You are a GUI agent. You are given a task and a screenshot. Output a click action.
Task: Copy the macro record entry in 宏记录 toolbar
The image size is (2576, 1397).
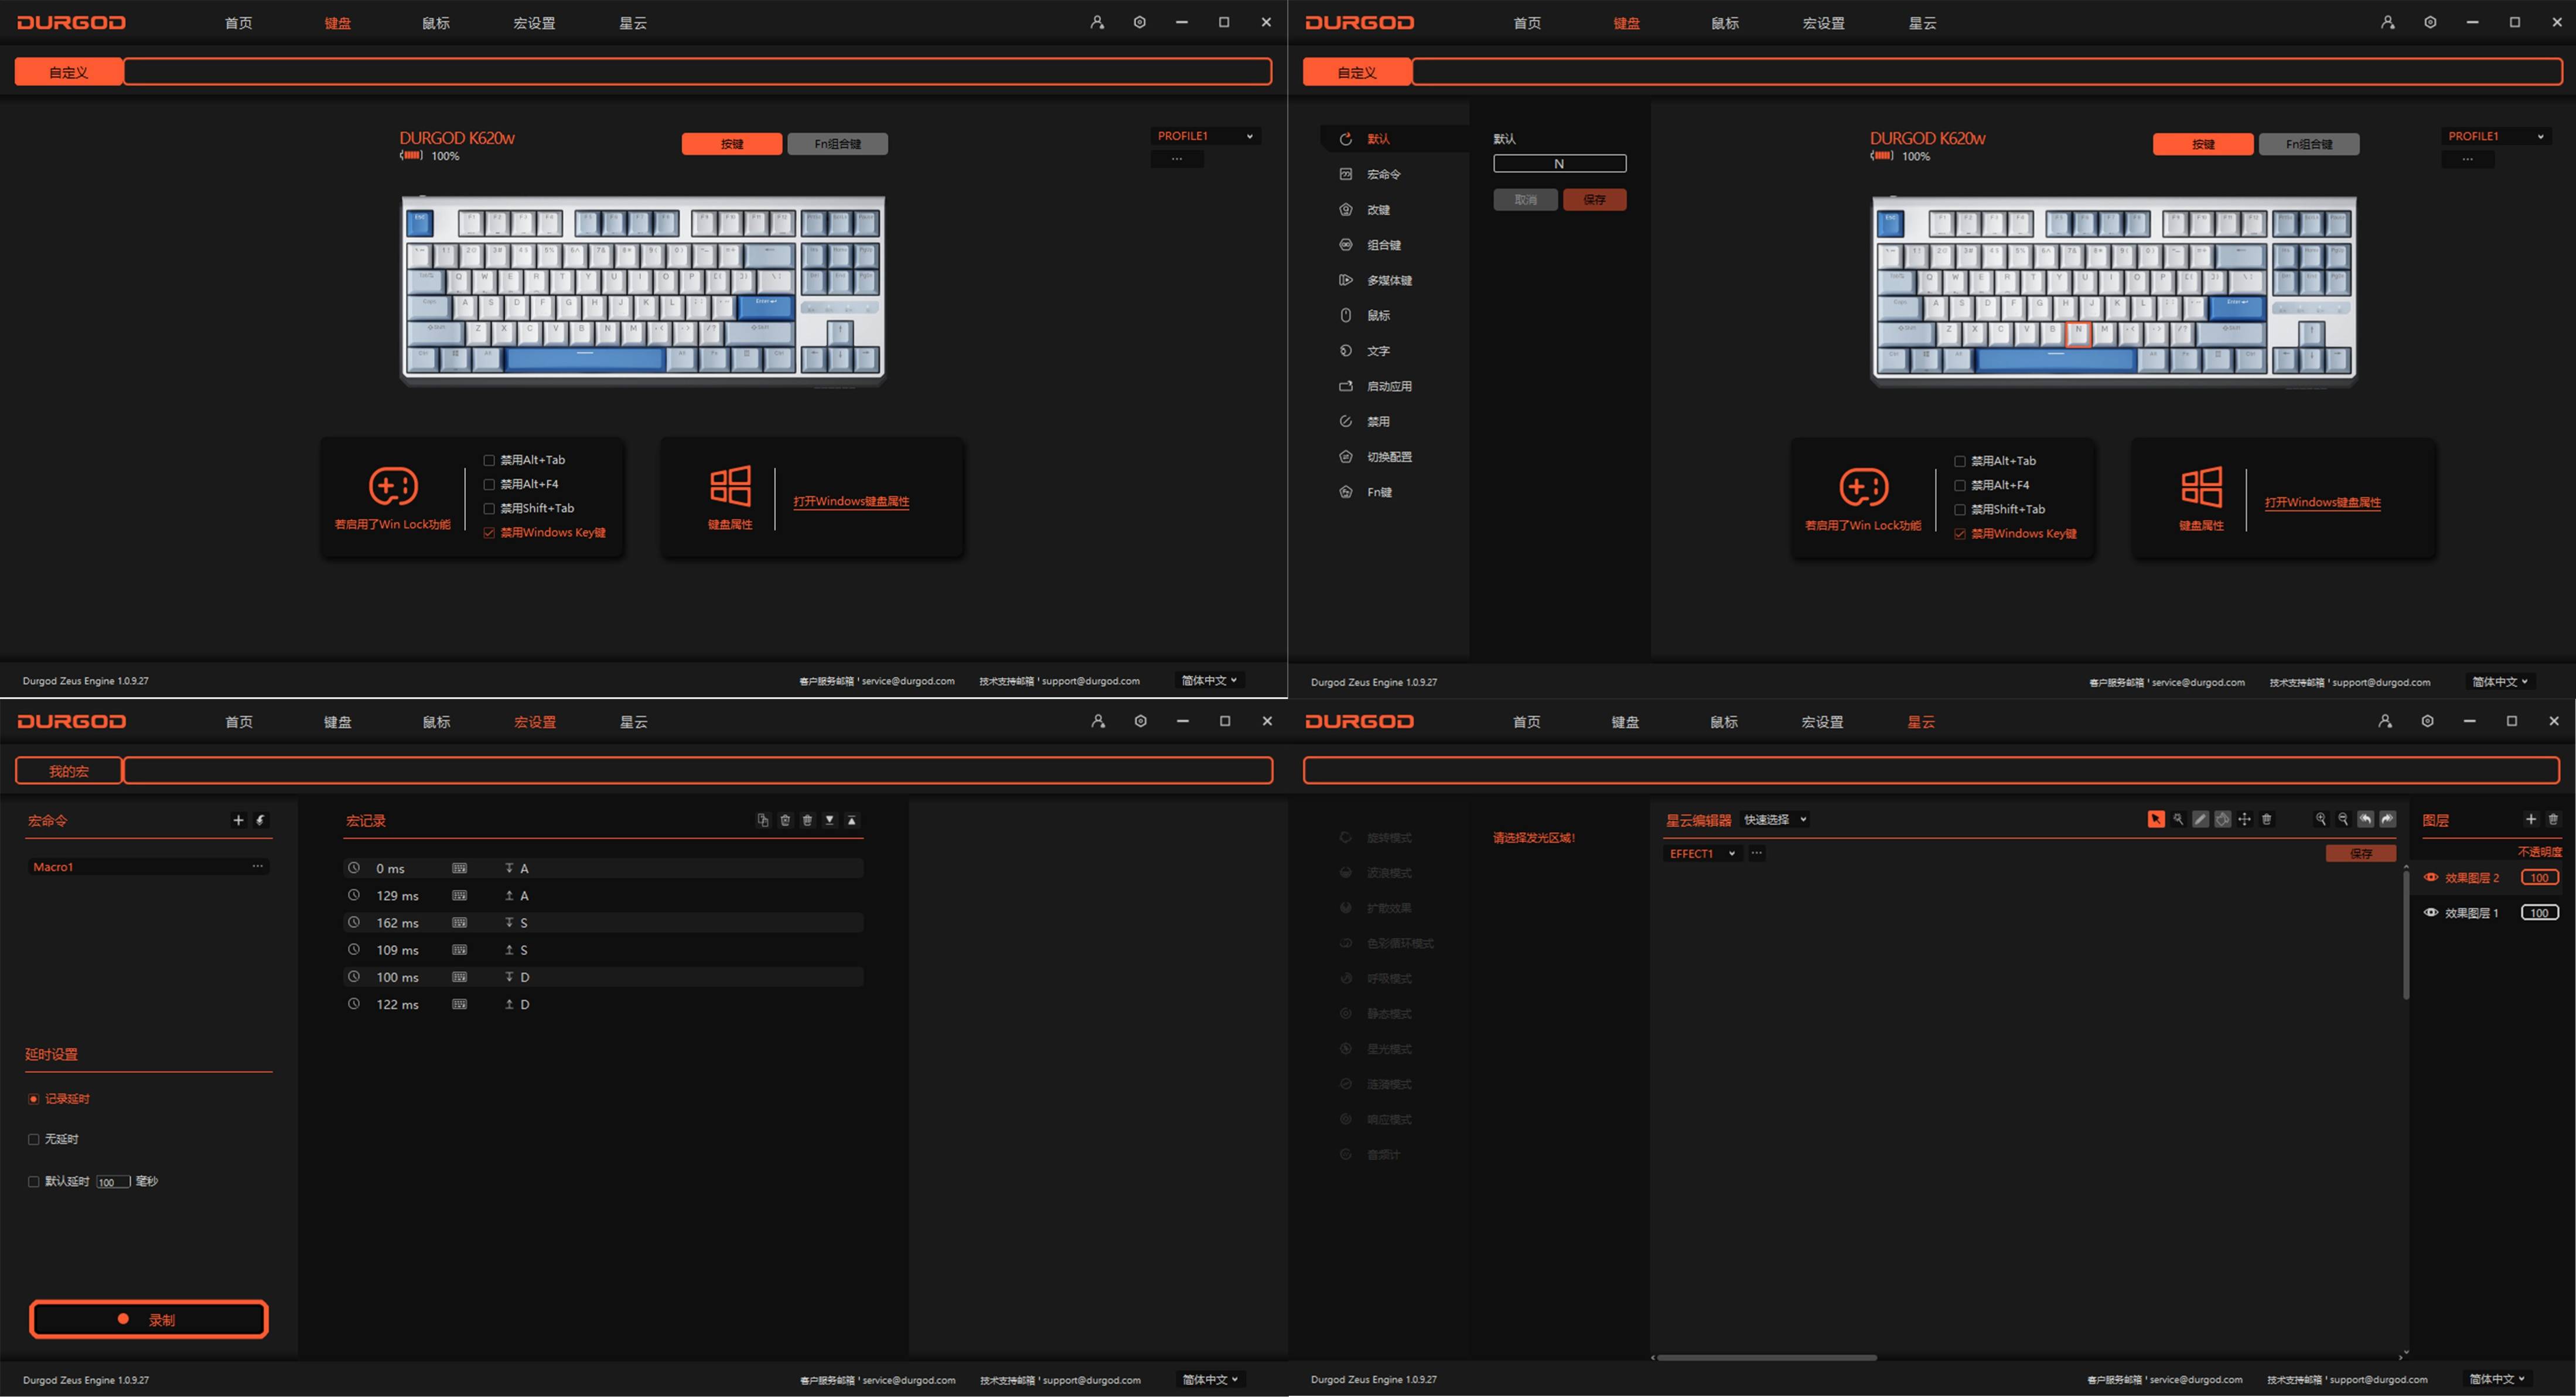pyautogui.click(x=763, y=820)
